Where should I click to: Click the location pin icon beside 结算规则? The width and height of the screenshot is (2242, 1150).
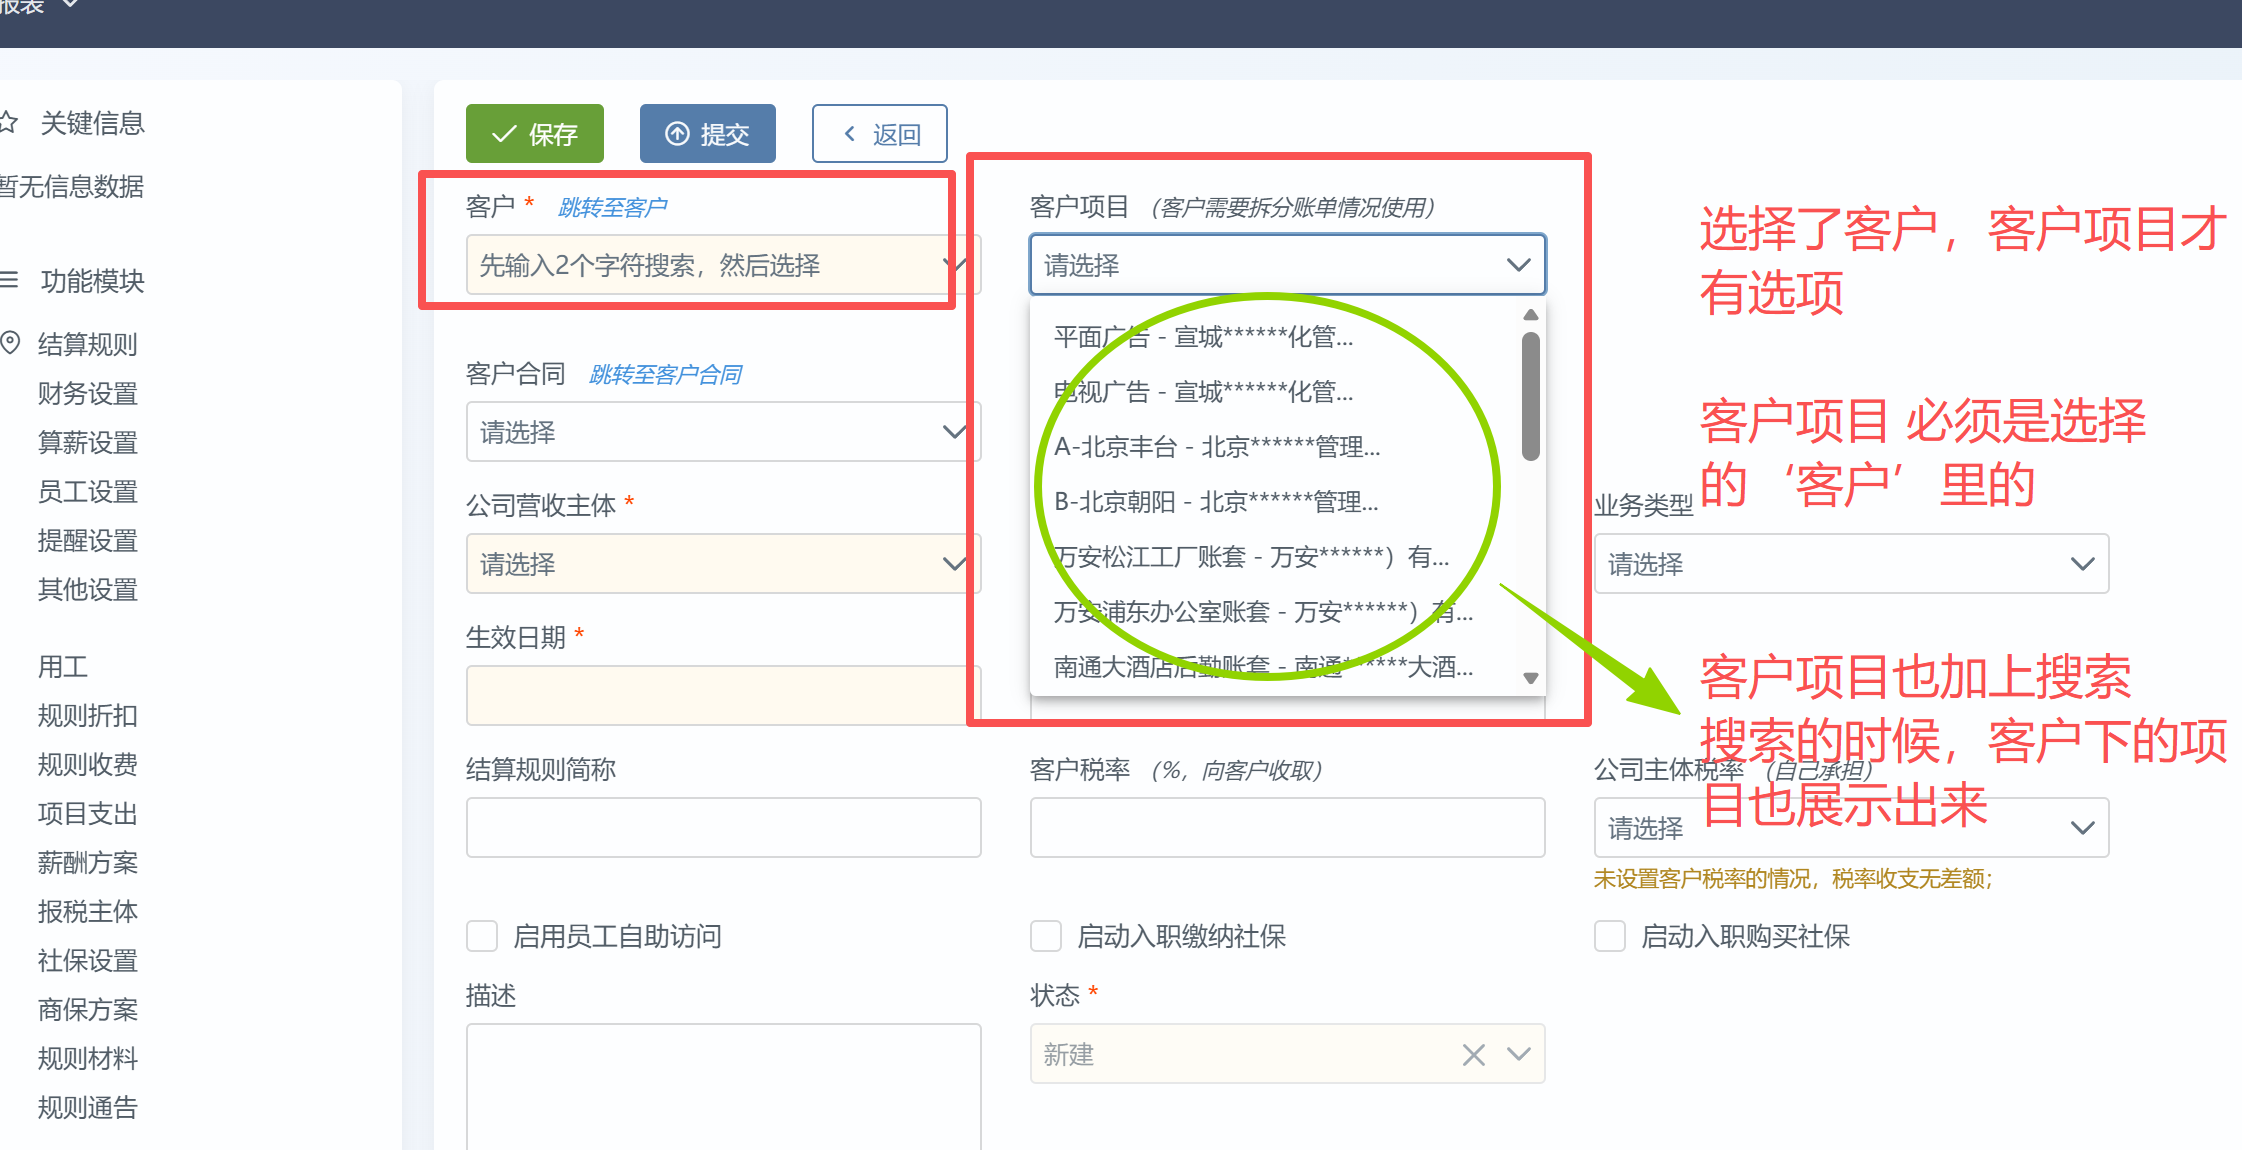click(x=10, y=343)
